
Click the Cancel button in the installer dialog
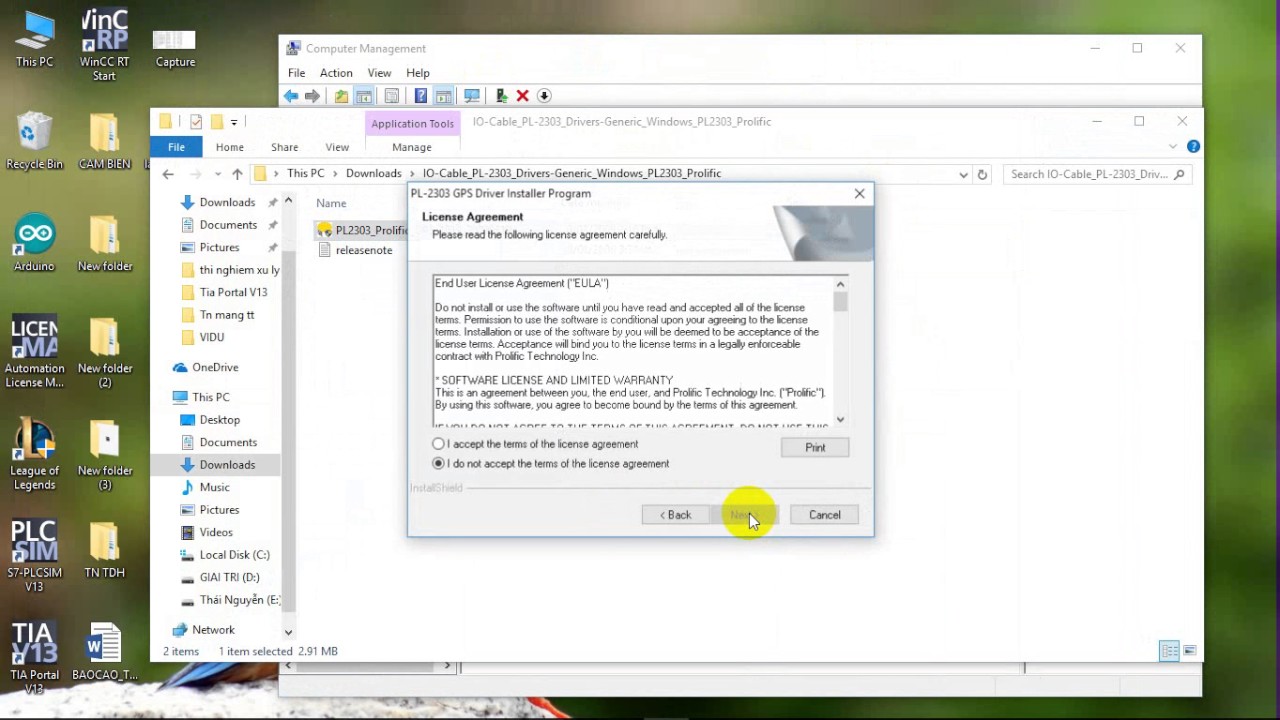pos(825,515)
